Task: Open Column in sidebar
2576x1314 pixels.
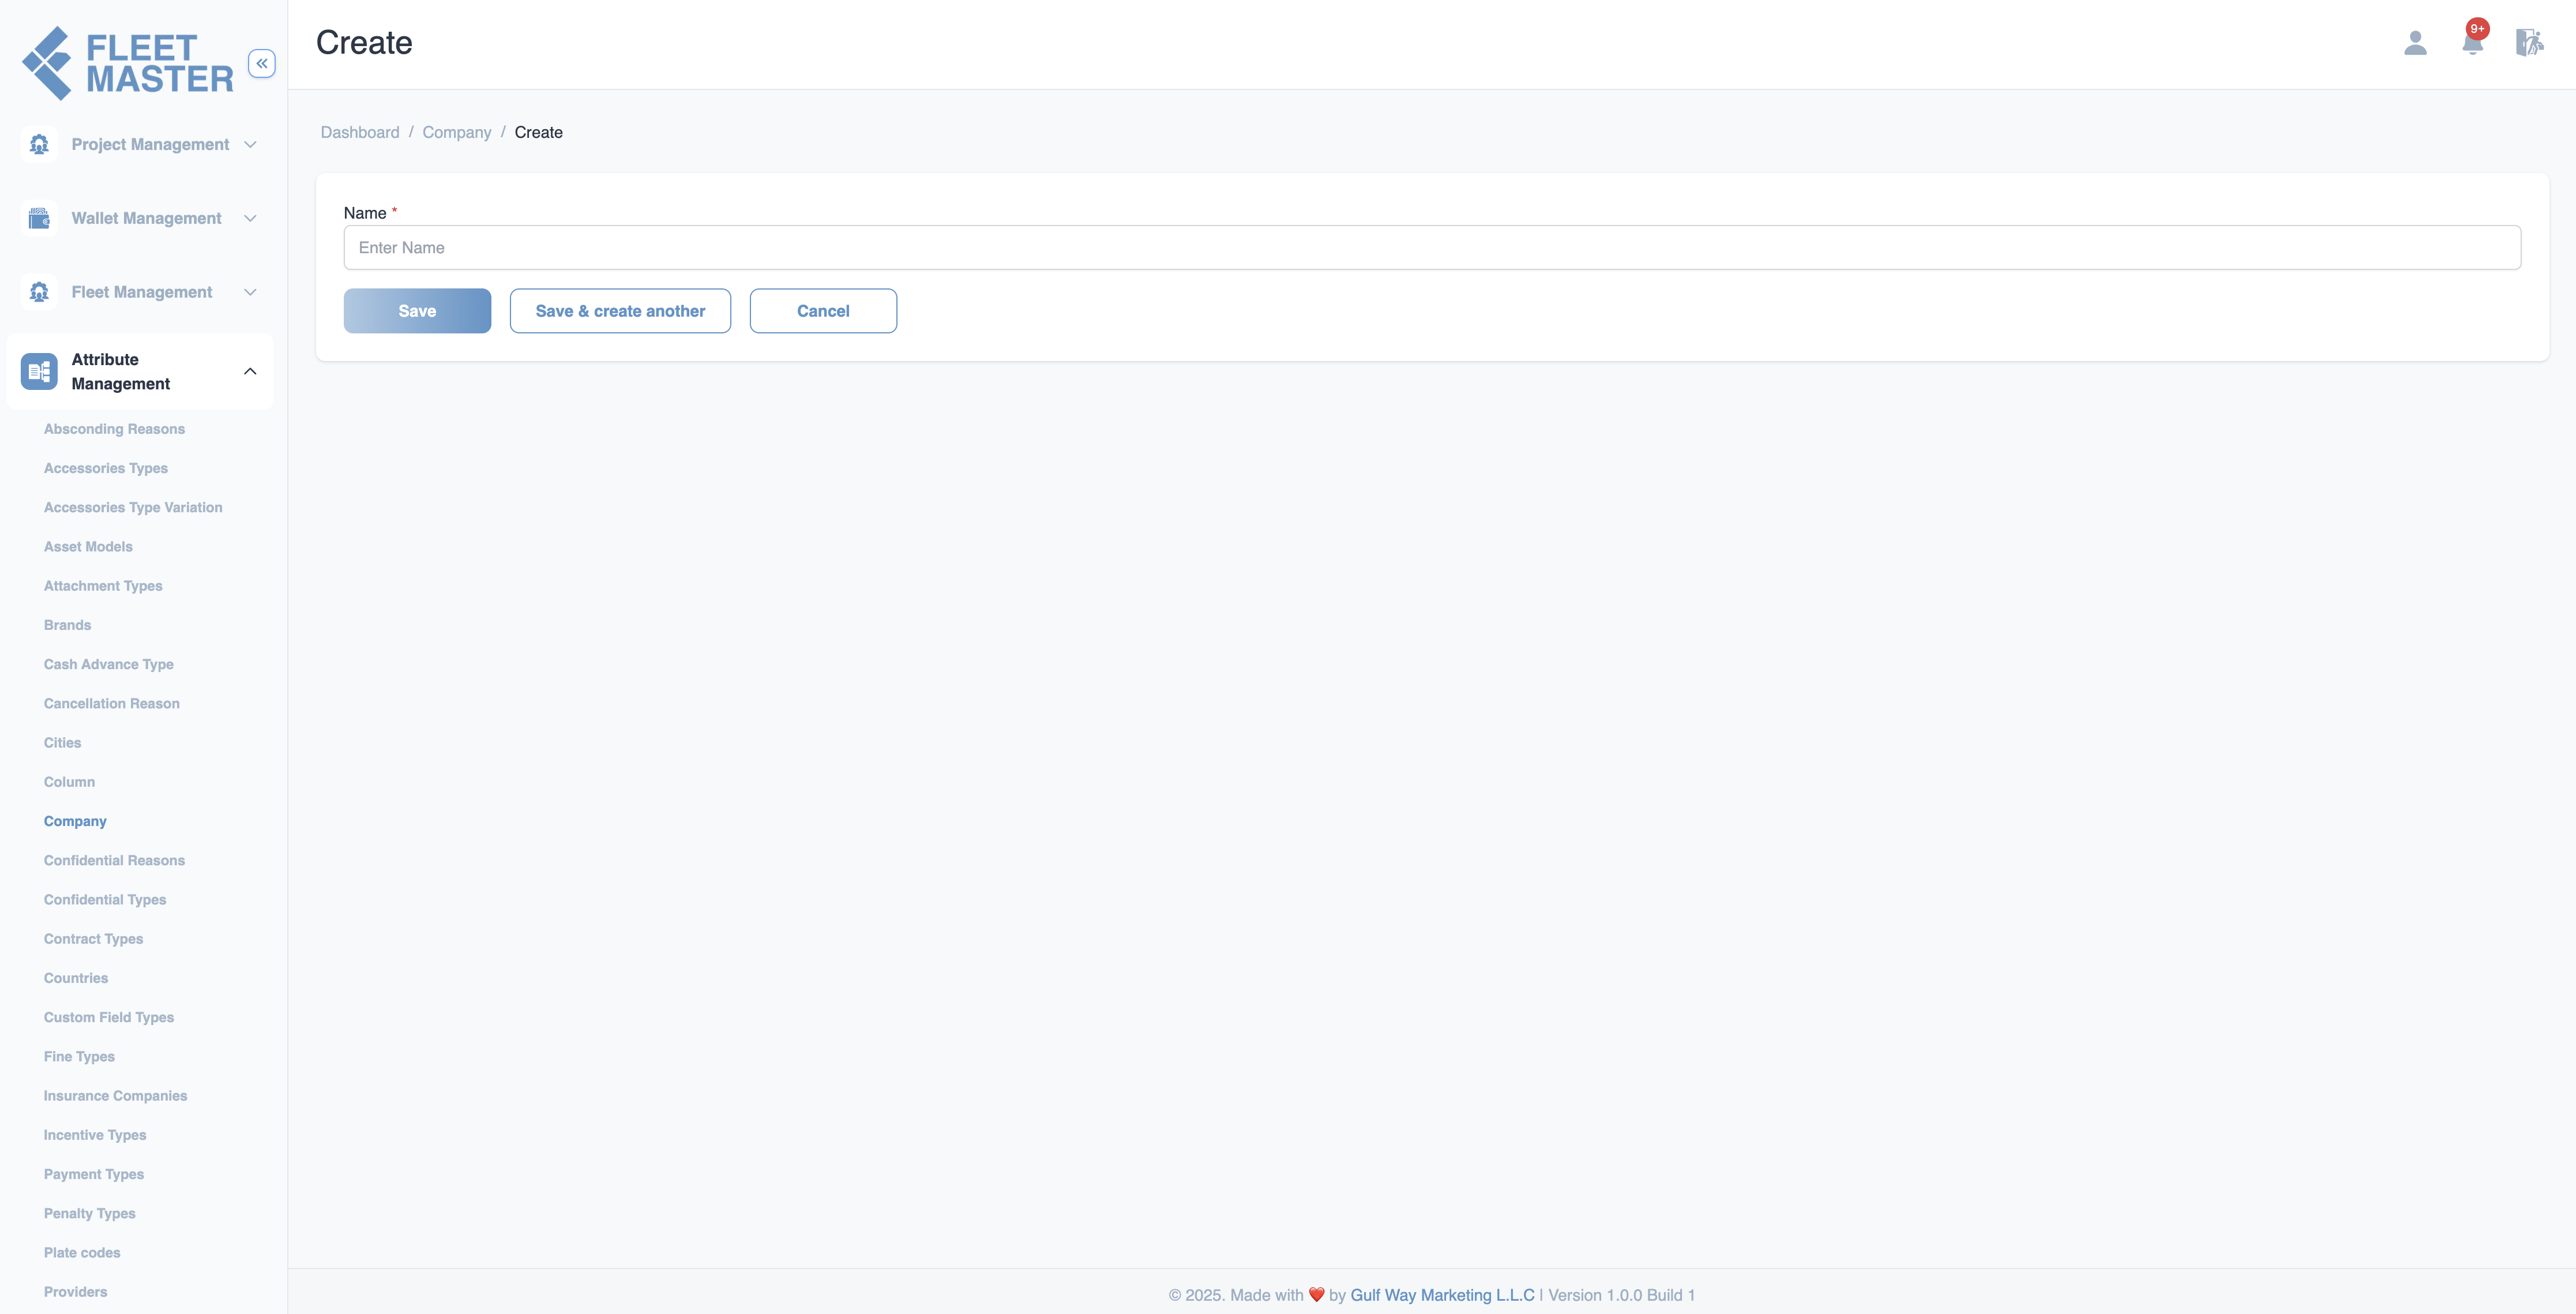Action: (69, 782)
